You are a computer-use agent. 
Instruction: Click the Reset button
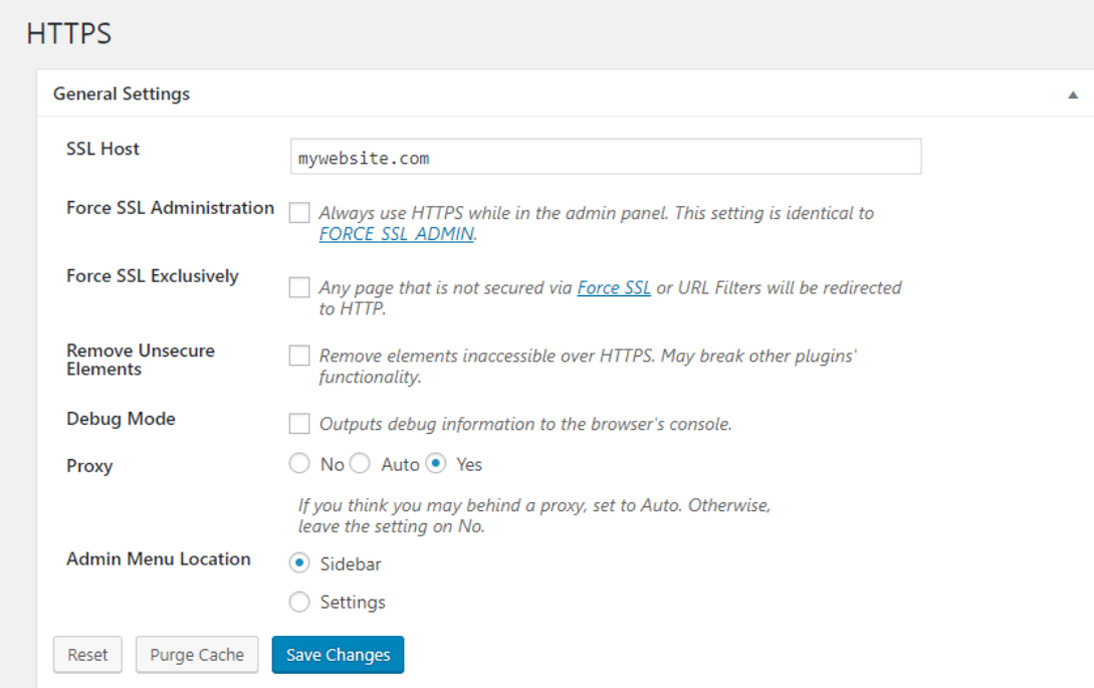(x=87, y=654)
